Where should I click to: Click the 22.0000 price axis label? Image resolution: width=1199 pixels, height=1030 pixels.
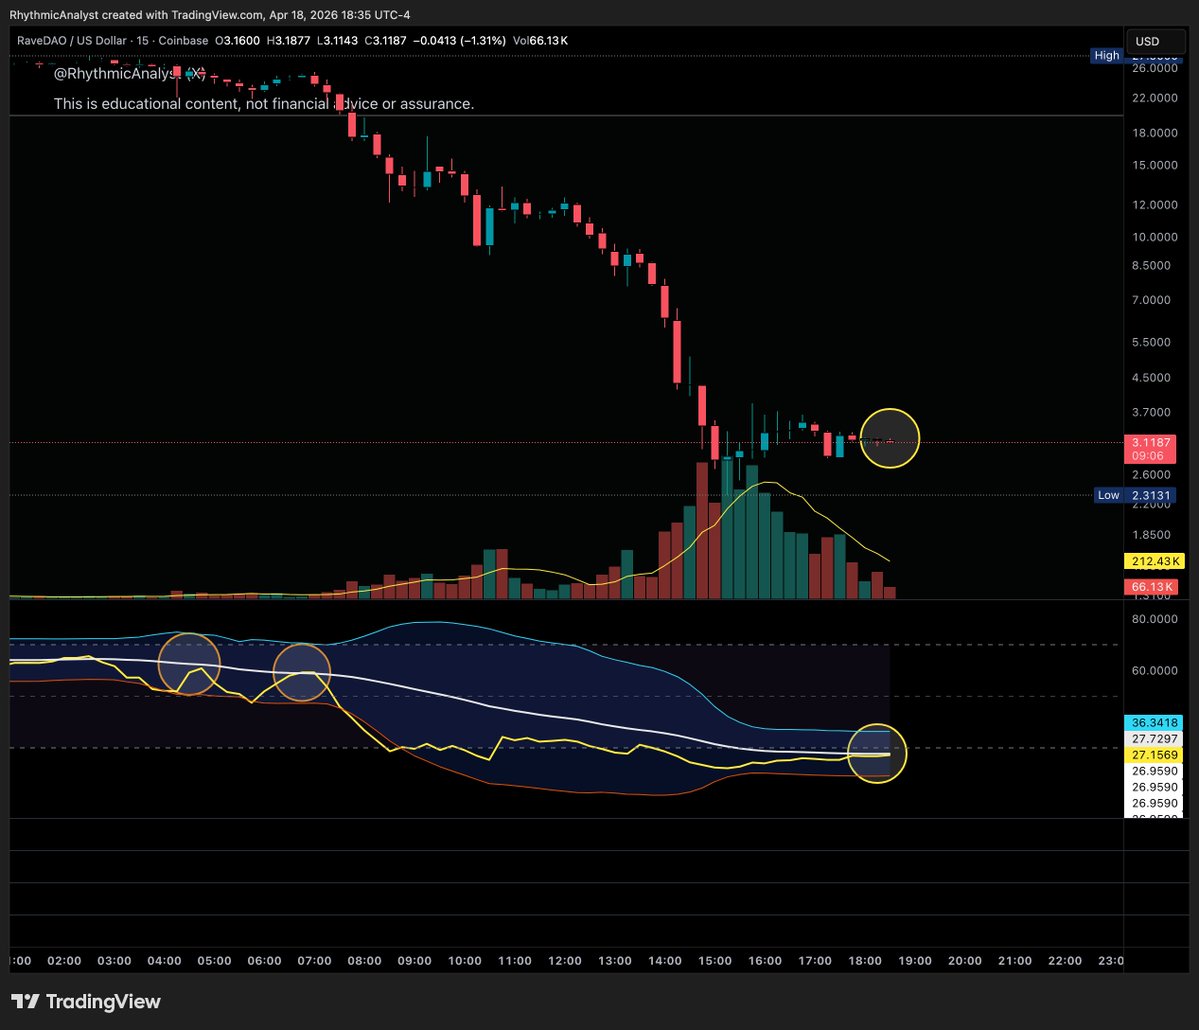1155,98
